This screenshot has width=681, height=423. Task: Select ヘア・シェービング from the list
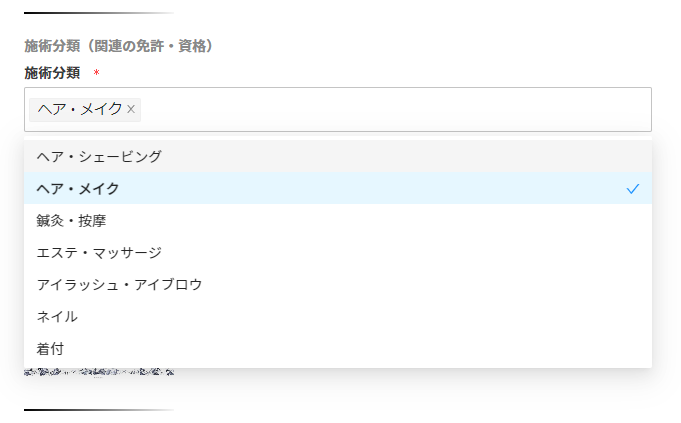(x=99, y=156)
